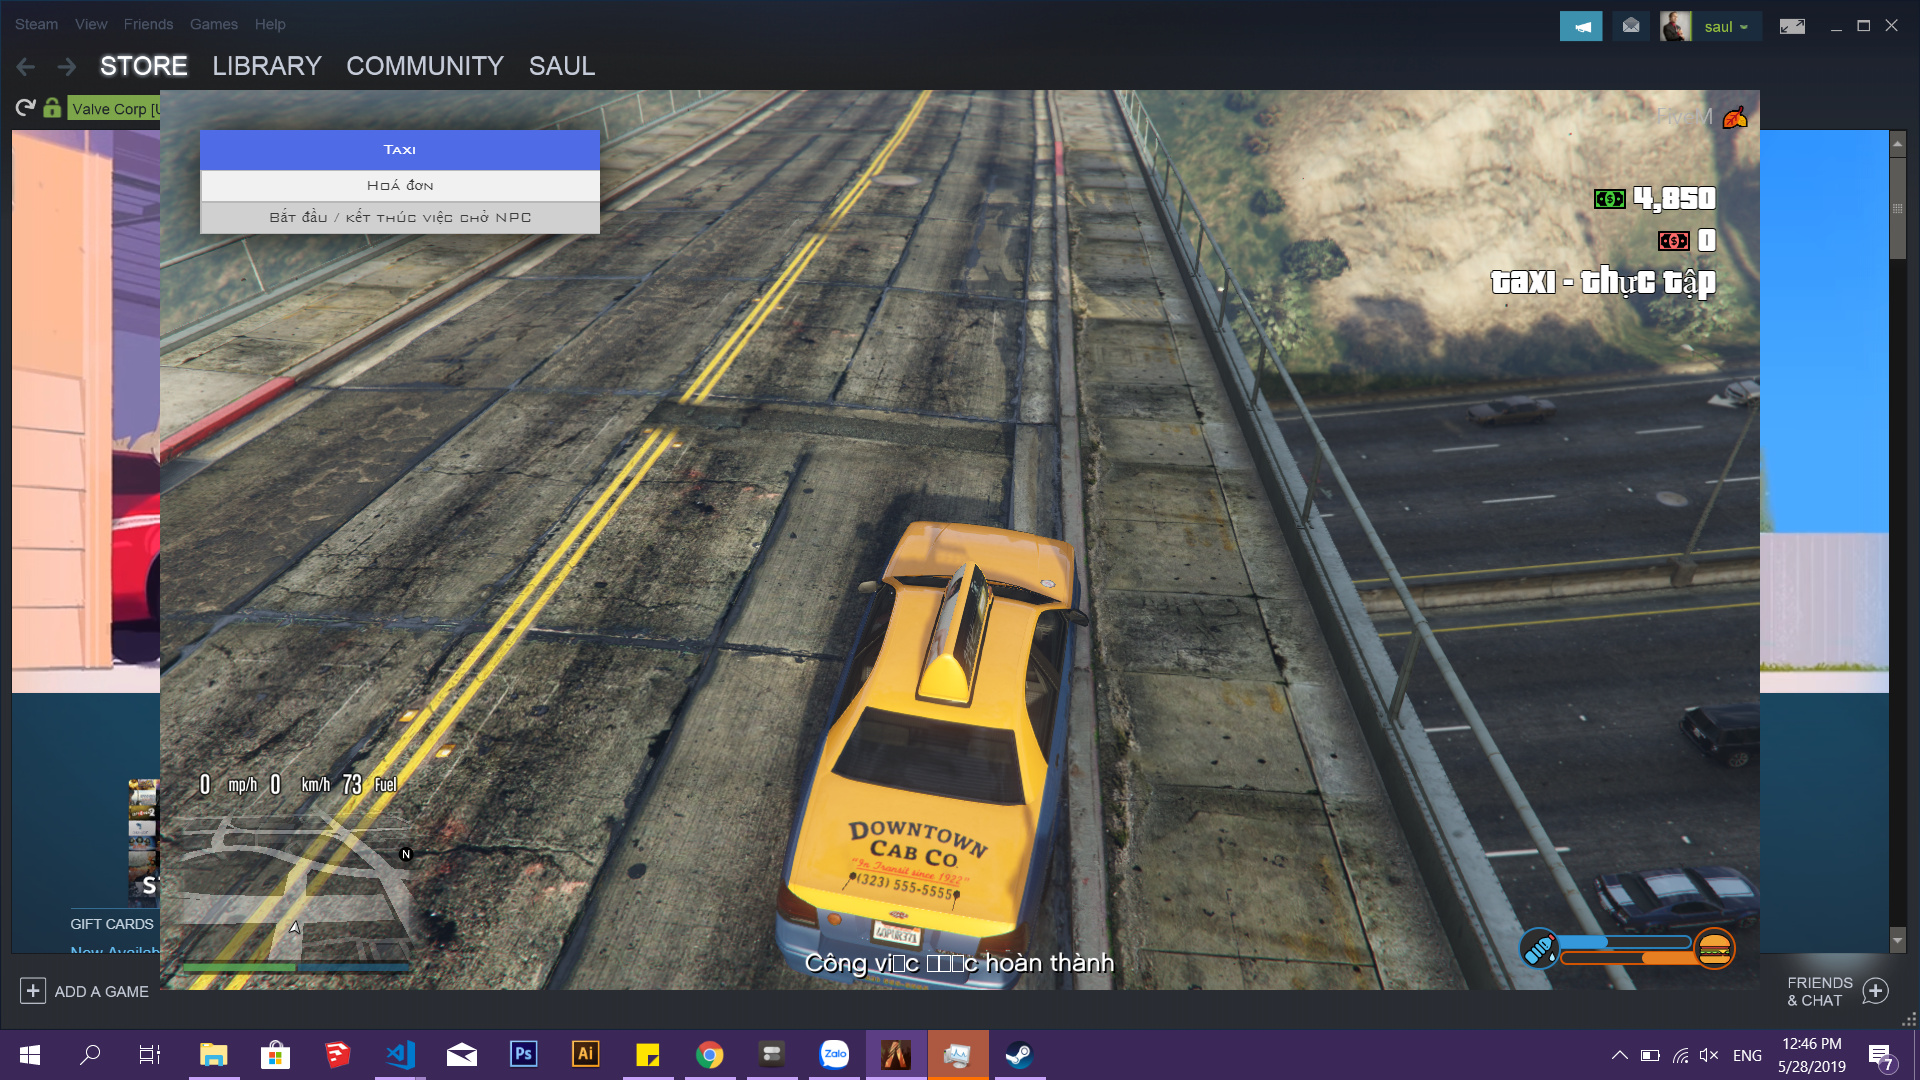Click the Big Picture mode icon
Screen dimensions: 1920x1080
pyautogui.click(x=1792, y=26)
